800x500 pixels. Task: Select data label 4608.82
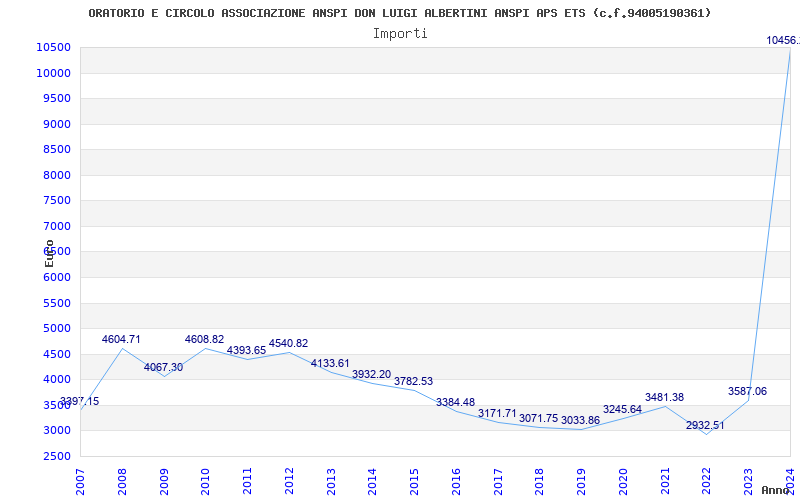(205, 339)
